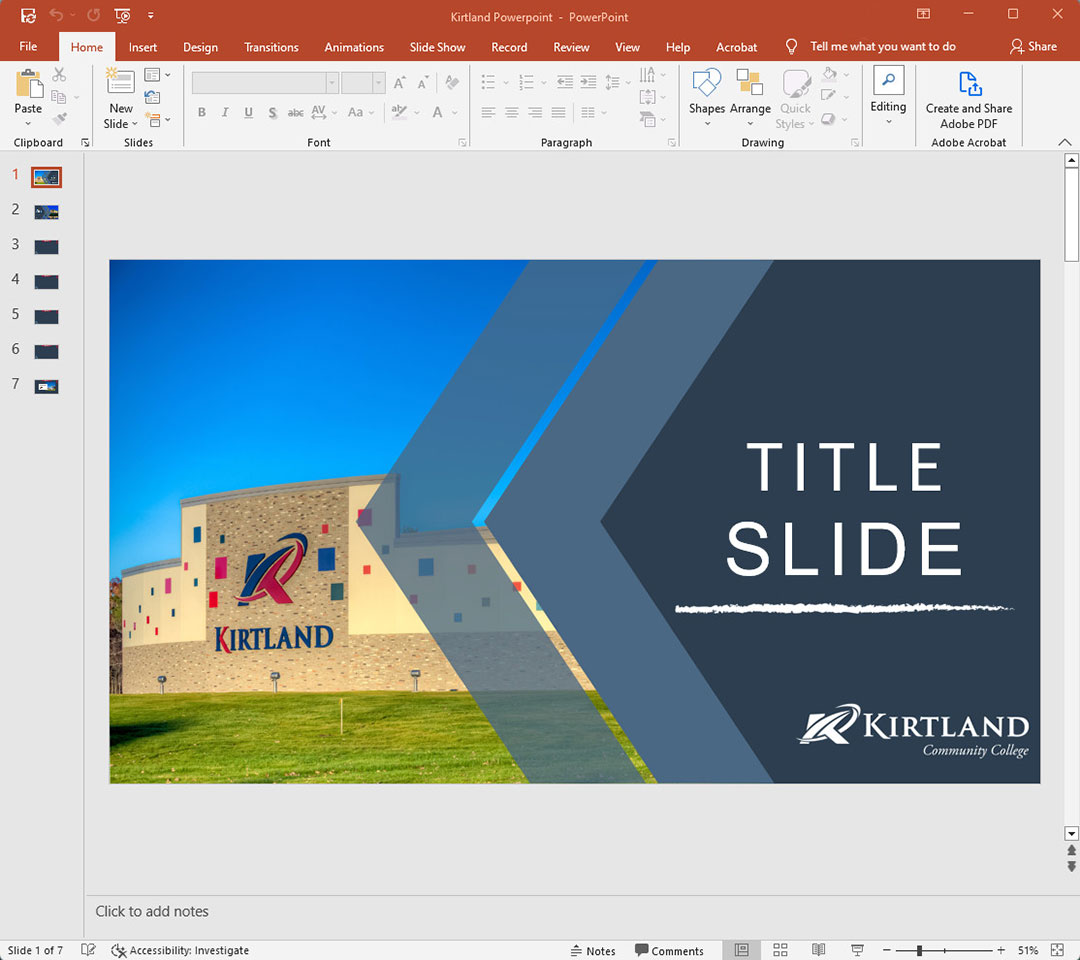Open the File menu
This screenshot has width=1080, height=960.
[x=28, y=47]
